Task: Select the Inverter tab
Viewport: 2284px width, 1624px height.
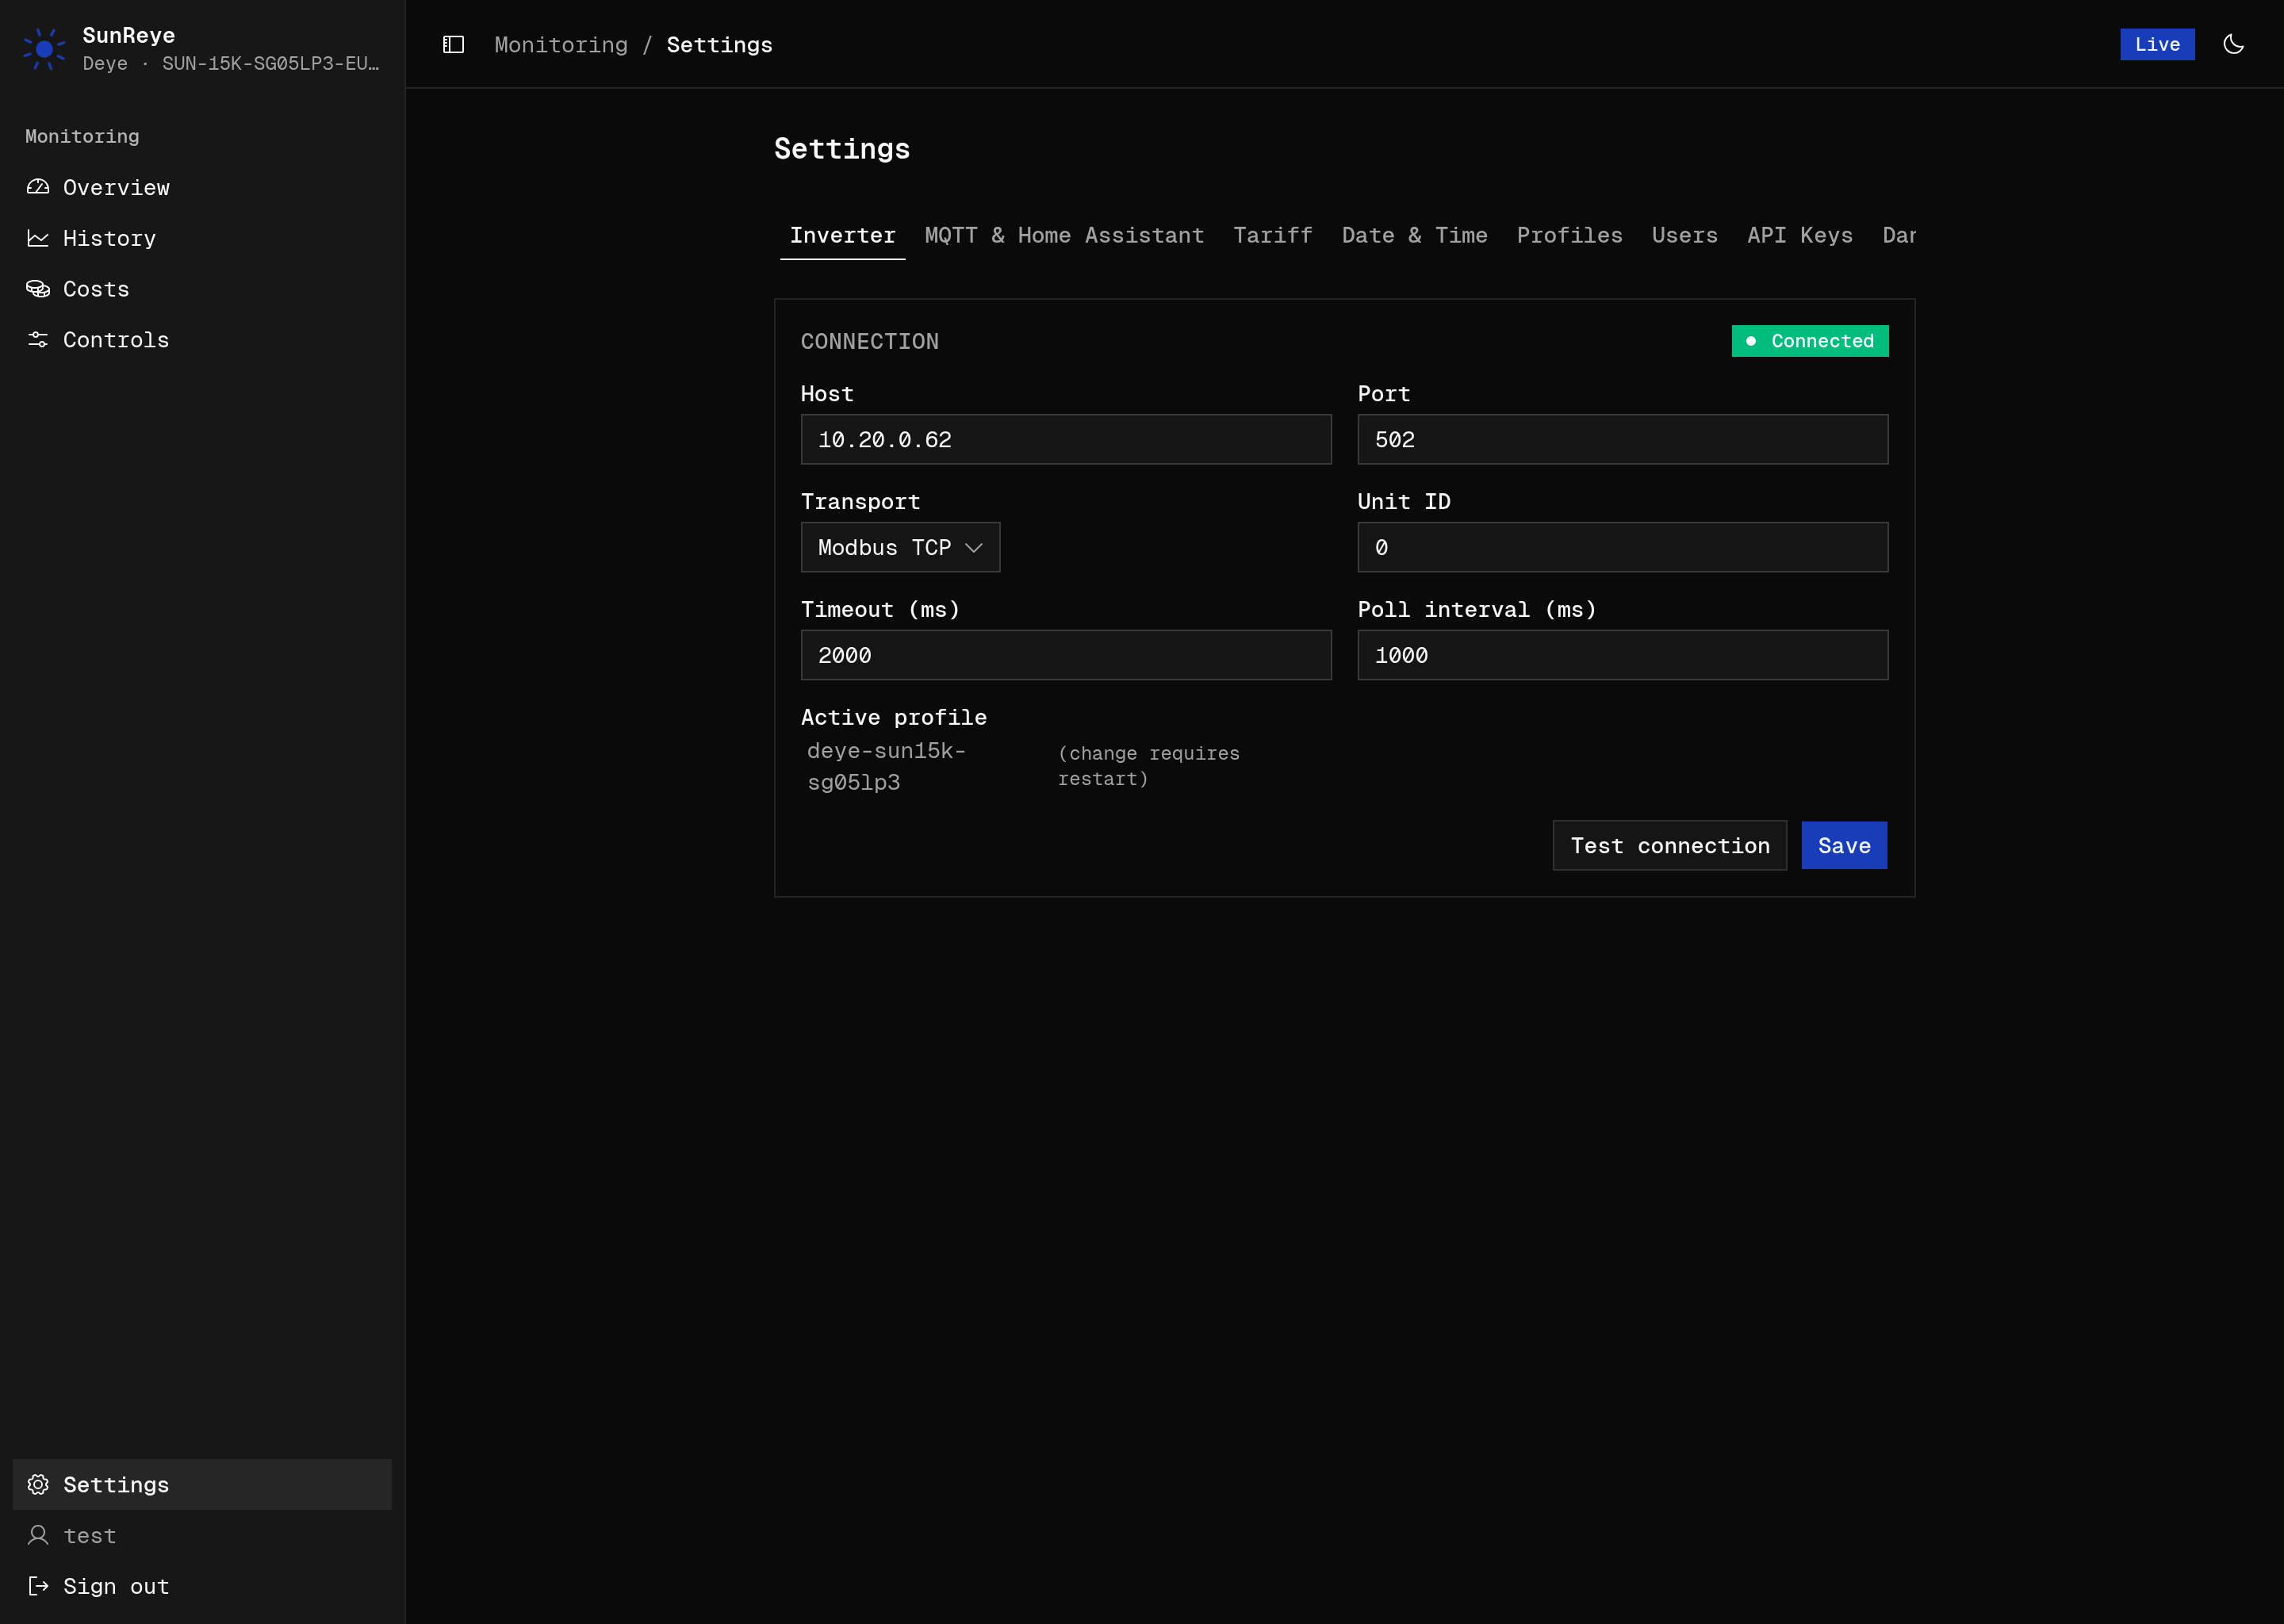Action: (842, 235)
